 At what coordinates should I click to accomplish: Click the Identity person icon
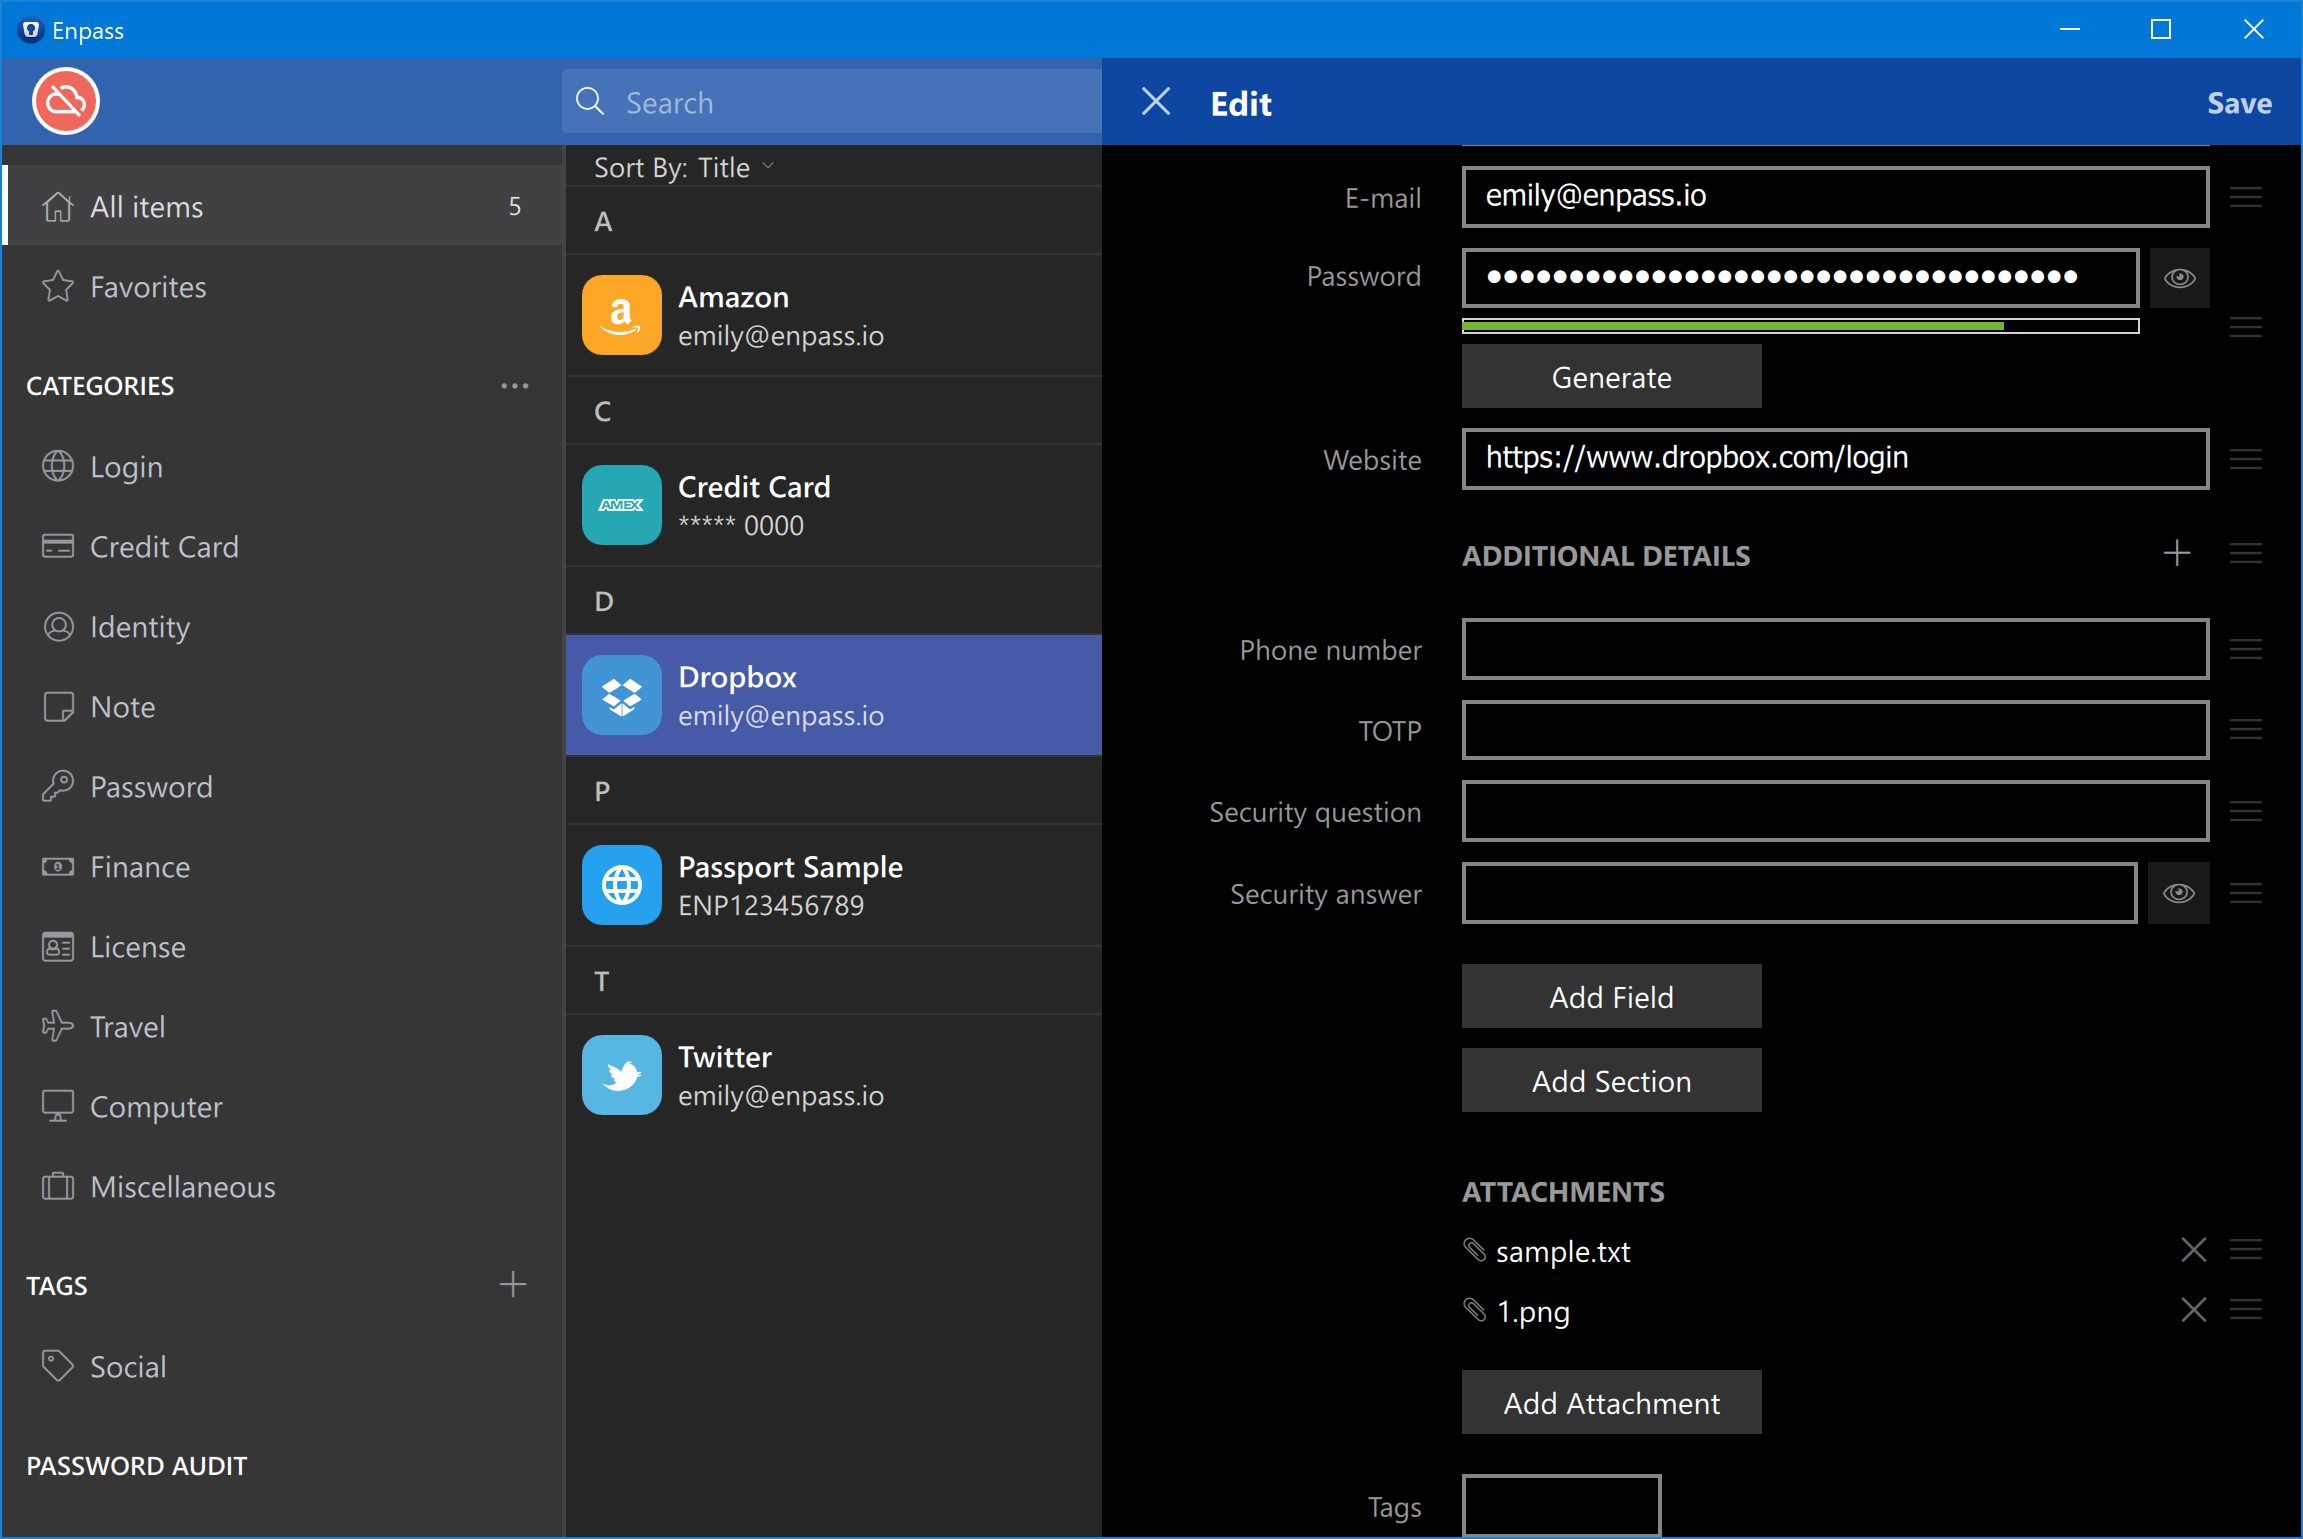point(58,626)
